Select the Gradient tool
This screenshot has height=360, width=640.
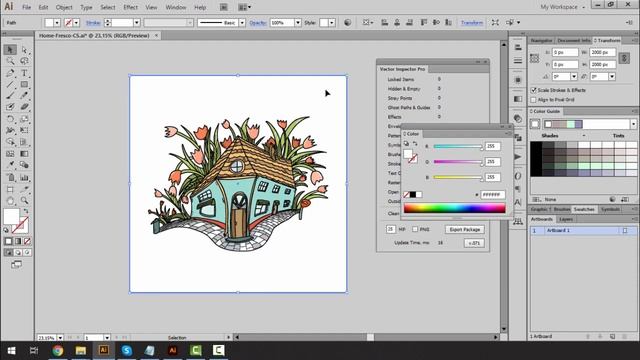pos(24,154)
